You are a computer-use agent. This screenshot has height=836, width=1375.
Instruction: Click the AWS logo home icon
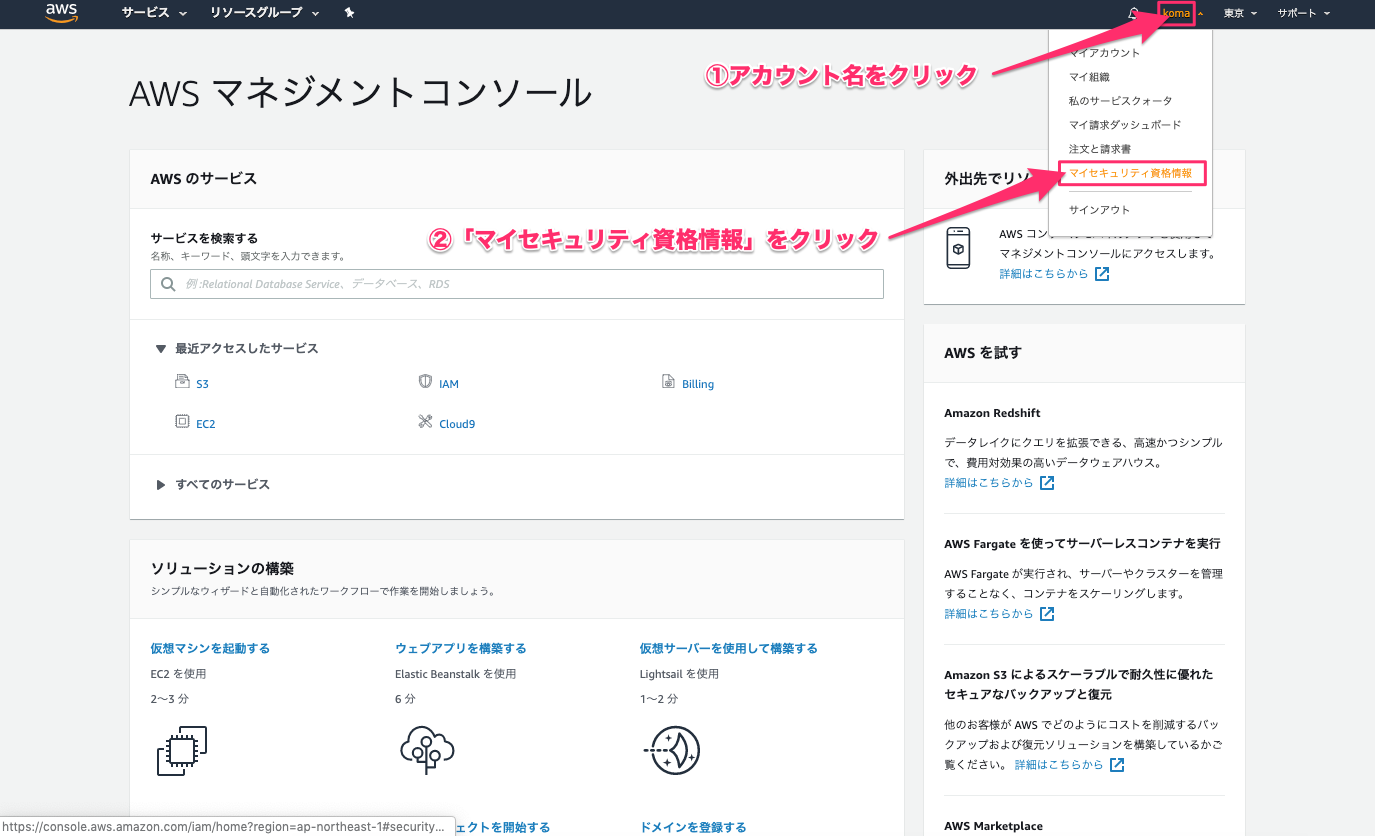(61, 13)
